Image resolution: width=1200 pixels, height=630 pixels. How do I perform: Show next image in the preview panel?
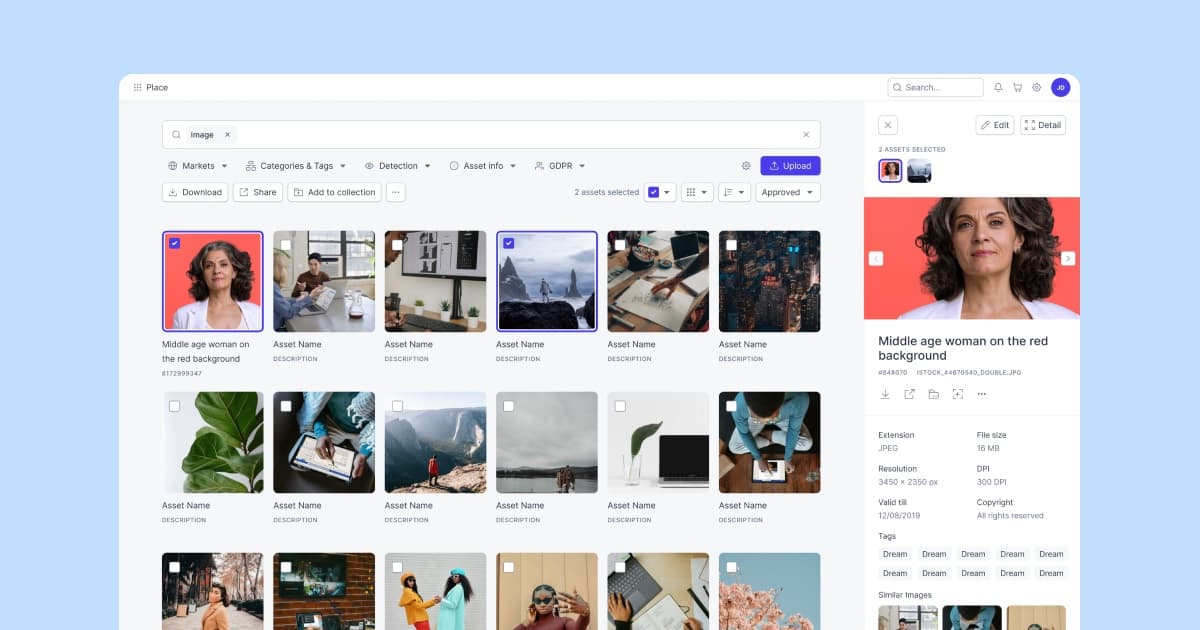[1068, 258]
